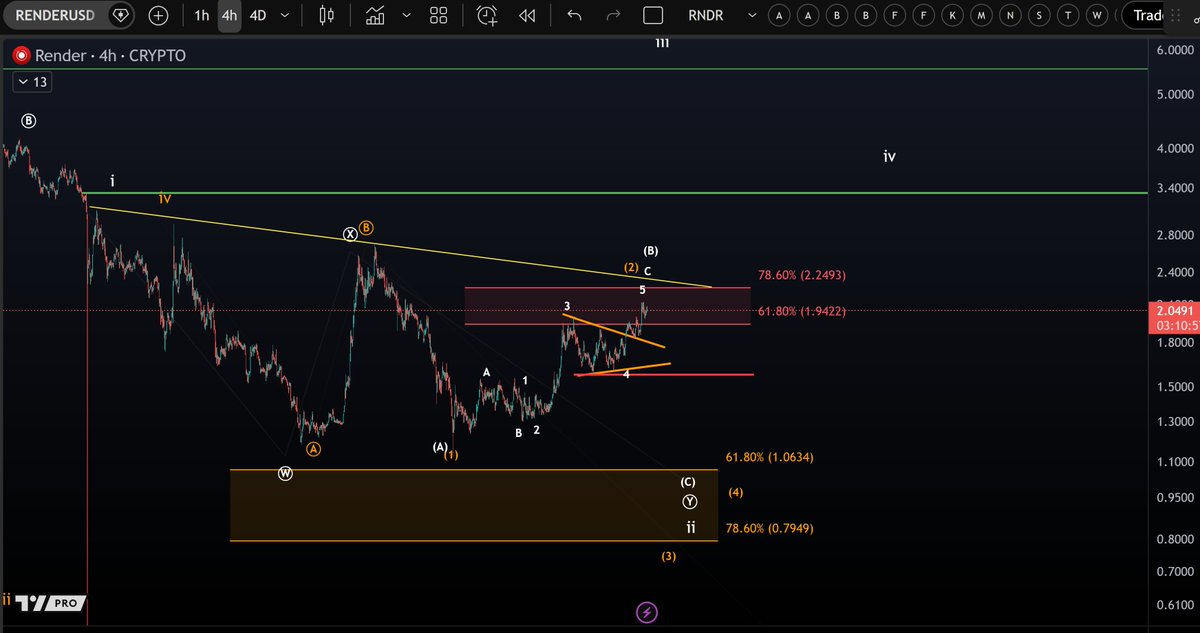This screenshot has height=633, width=1200.
Task: Open indicator templates grid icon
Action: [x=438, y=16]
